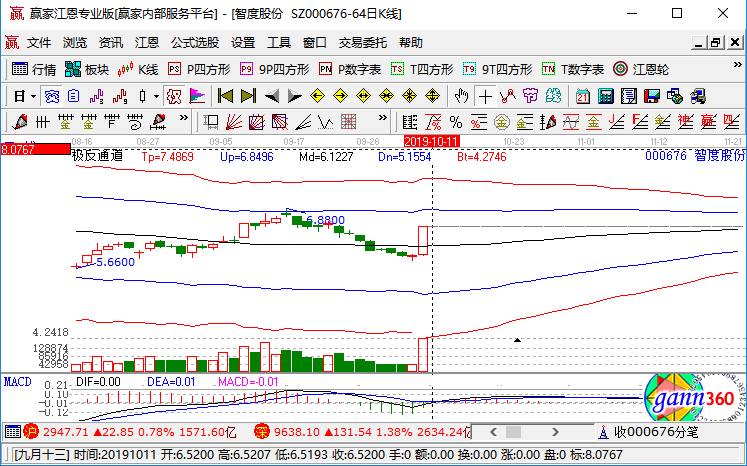This screenshot has width=747, height=466.
Task: Select the hand pan tool
Action: [x=461, y=96]
